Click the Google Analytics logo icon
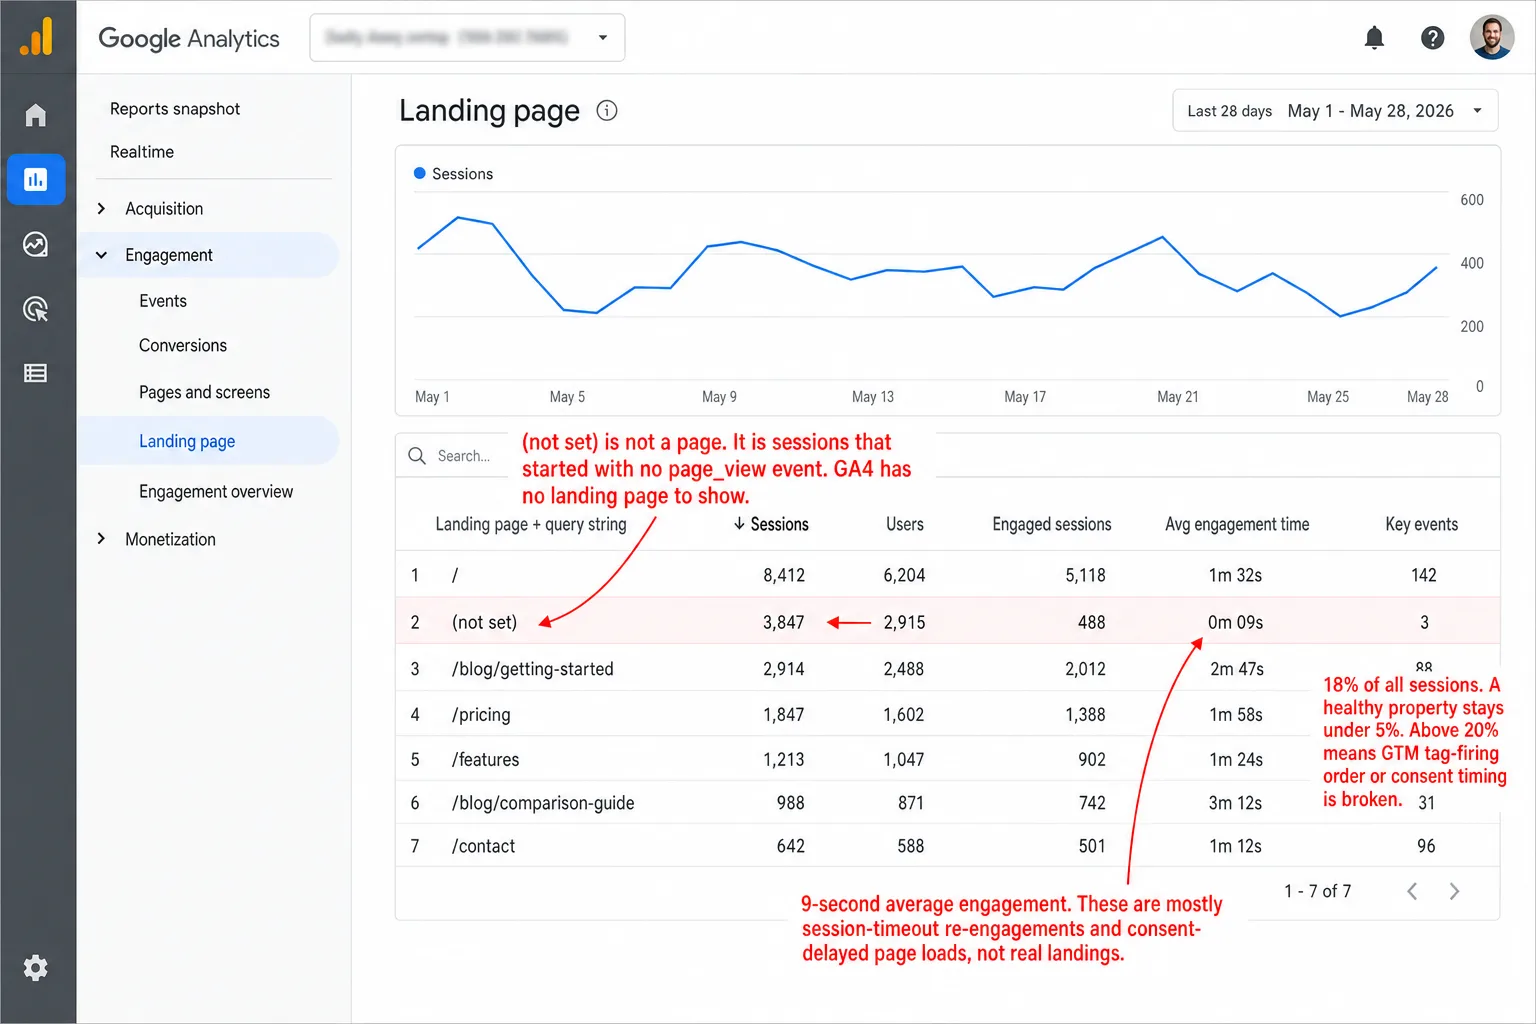 click(x=37, y=37)
